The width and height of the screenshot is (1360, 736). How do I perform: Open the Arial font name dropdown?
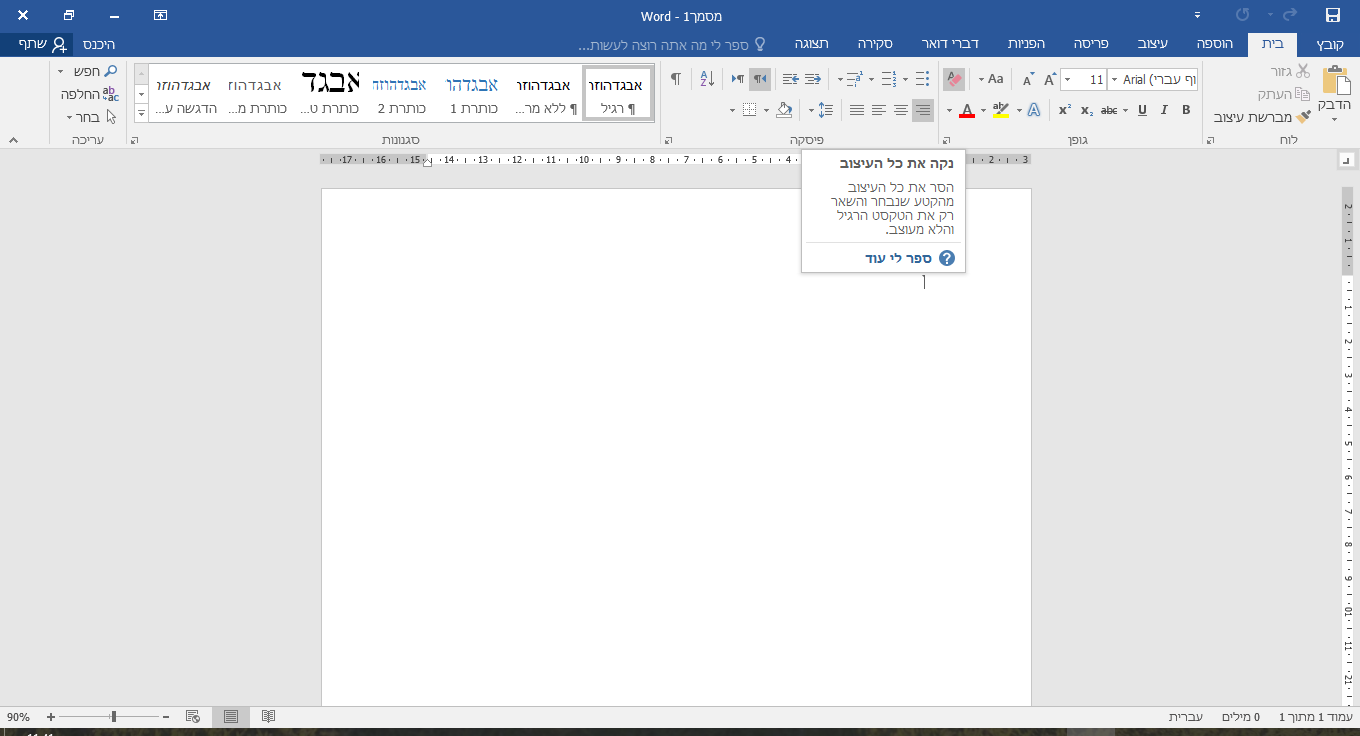1113,79
